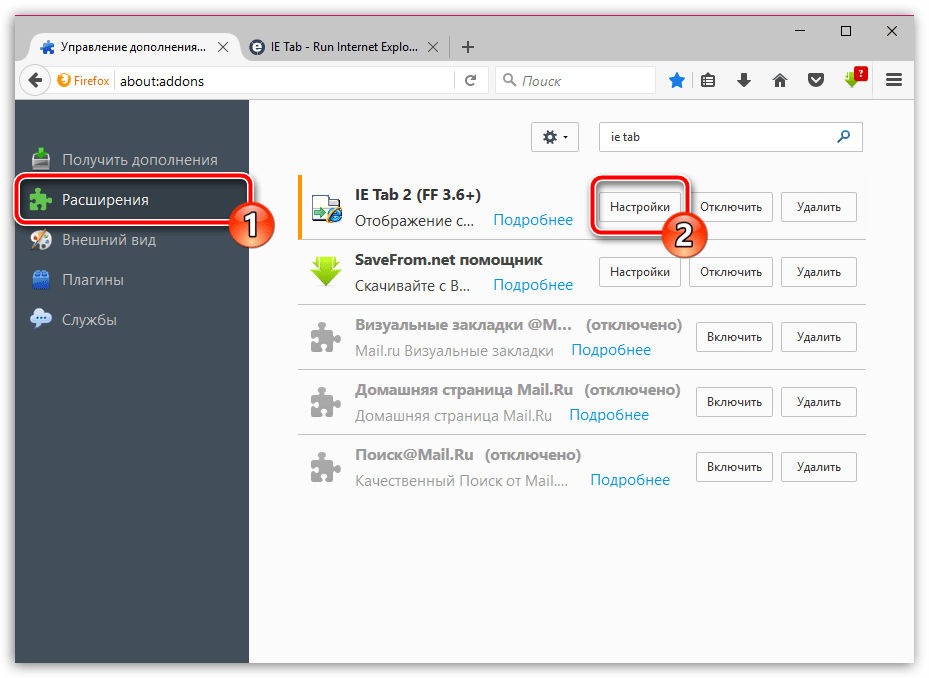Screen dimensions: 929x678
Task: Click the 'Отображение с...' description text
Action: tap(414, 220)
